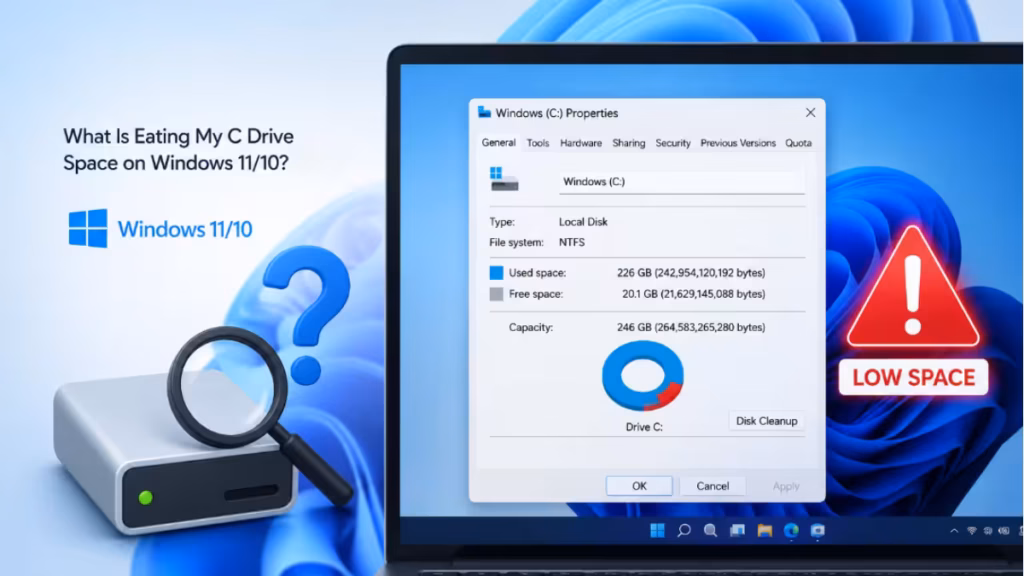1024x576 pixels.
Task: Click the outlined Search magnifier on the taskbar
Action: pos(684,530)
